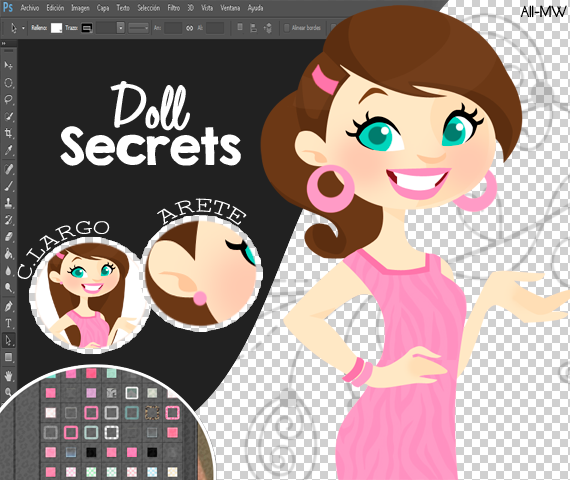Screen dimensions: 570x480
Task: Open the Vista menu
Action: 207,8
